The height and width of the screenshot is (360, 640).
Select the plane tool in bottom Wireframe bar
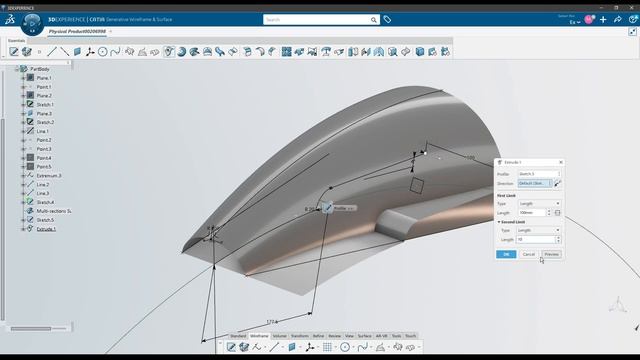point(291,347)
